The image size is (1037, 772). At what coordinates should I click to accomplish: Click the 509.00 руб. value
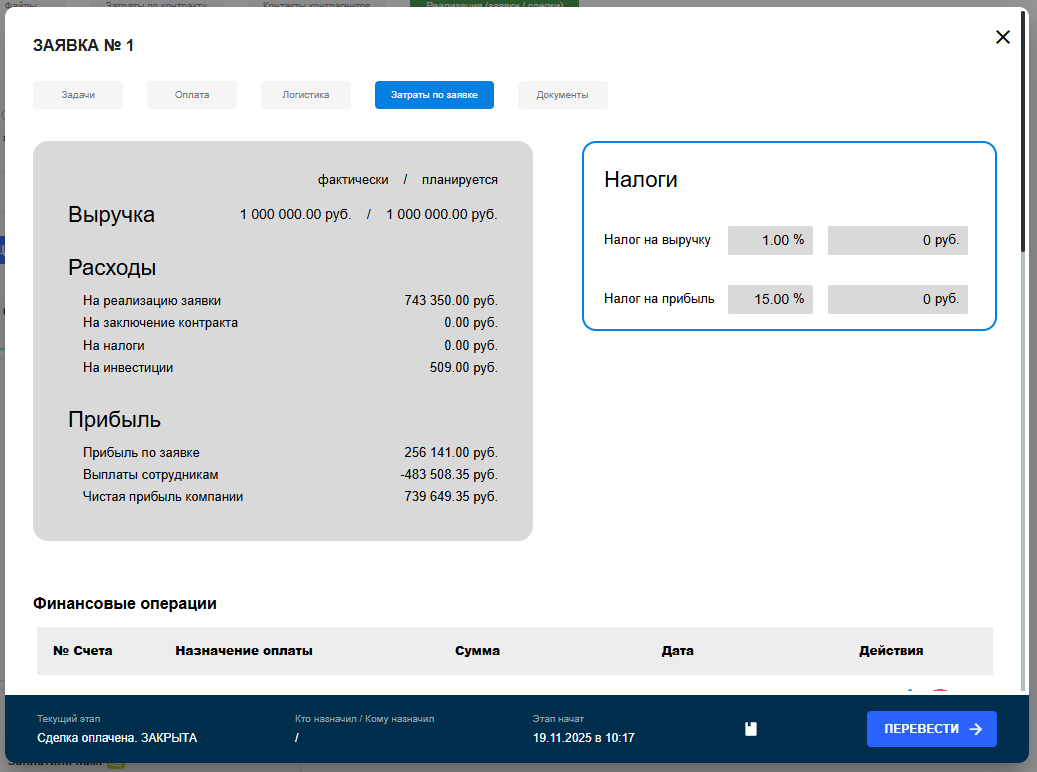pos(464,367)
